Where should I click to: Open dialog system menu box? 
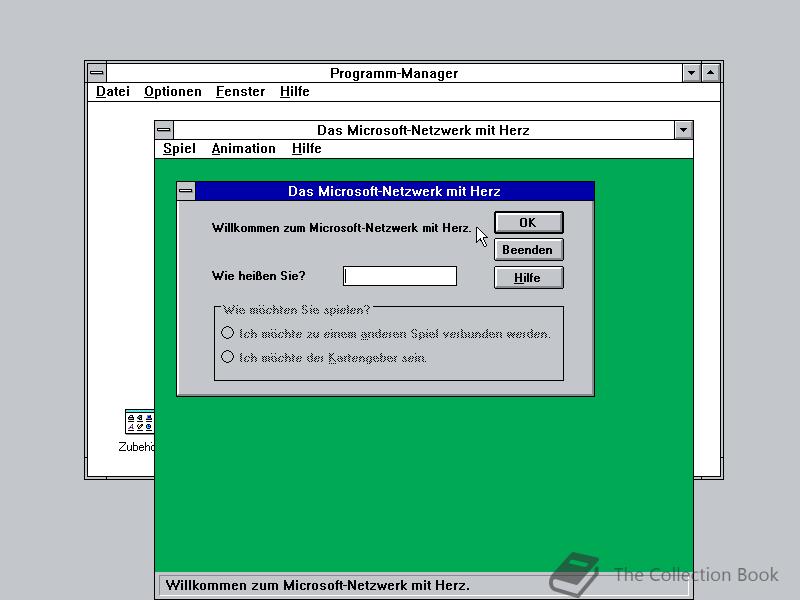[186, 191]
